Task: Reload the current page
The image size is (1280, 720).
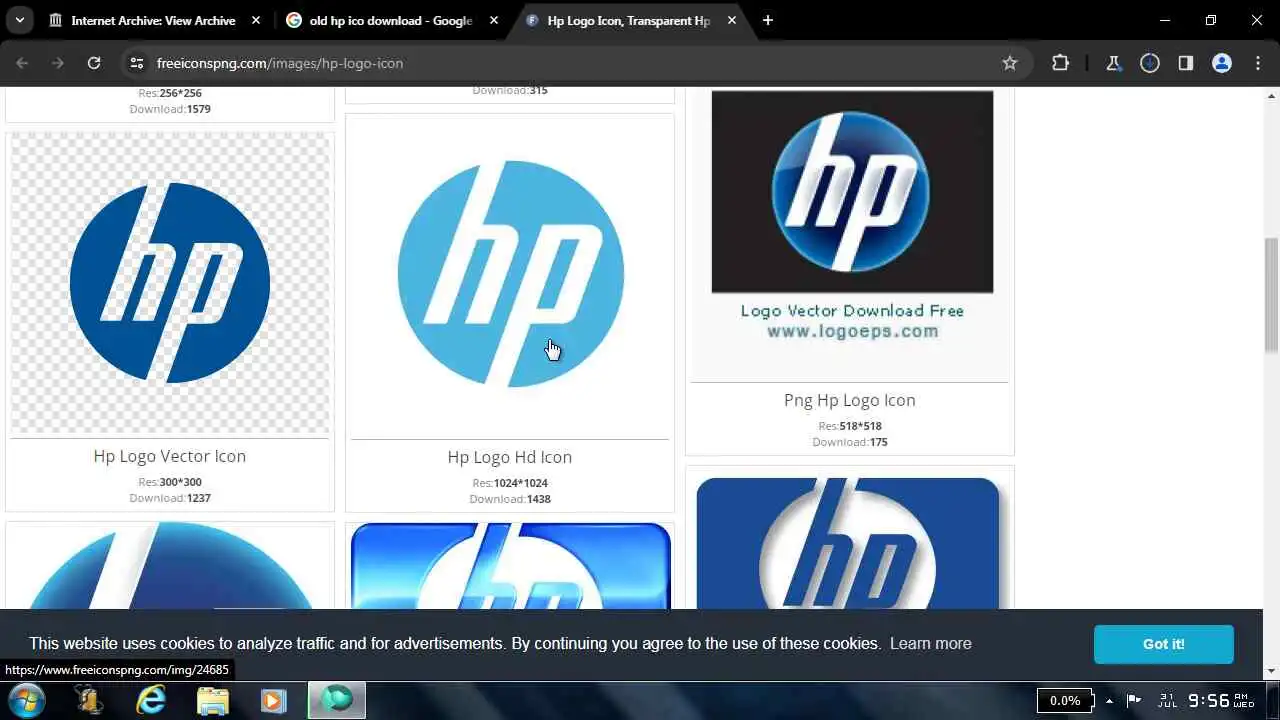Action: (94, 63)
